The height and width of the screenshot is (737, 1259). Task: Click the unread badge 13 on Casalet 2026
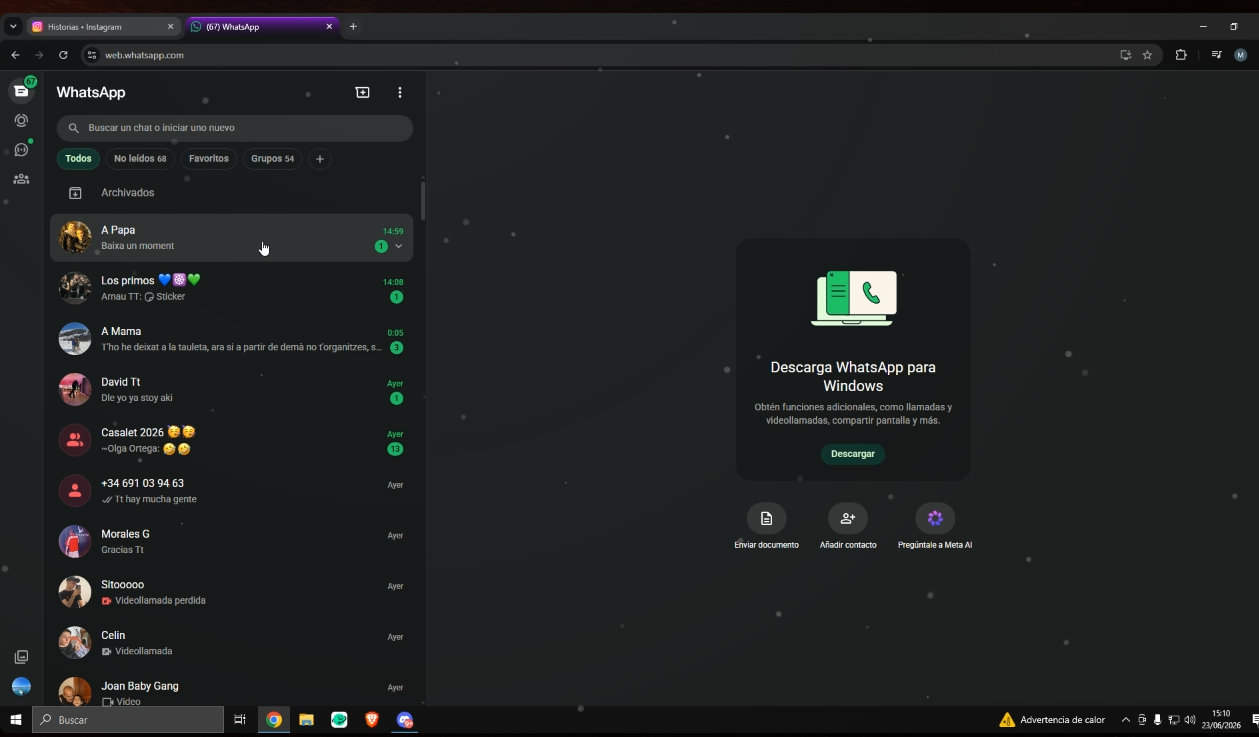tap(395, 449)
